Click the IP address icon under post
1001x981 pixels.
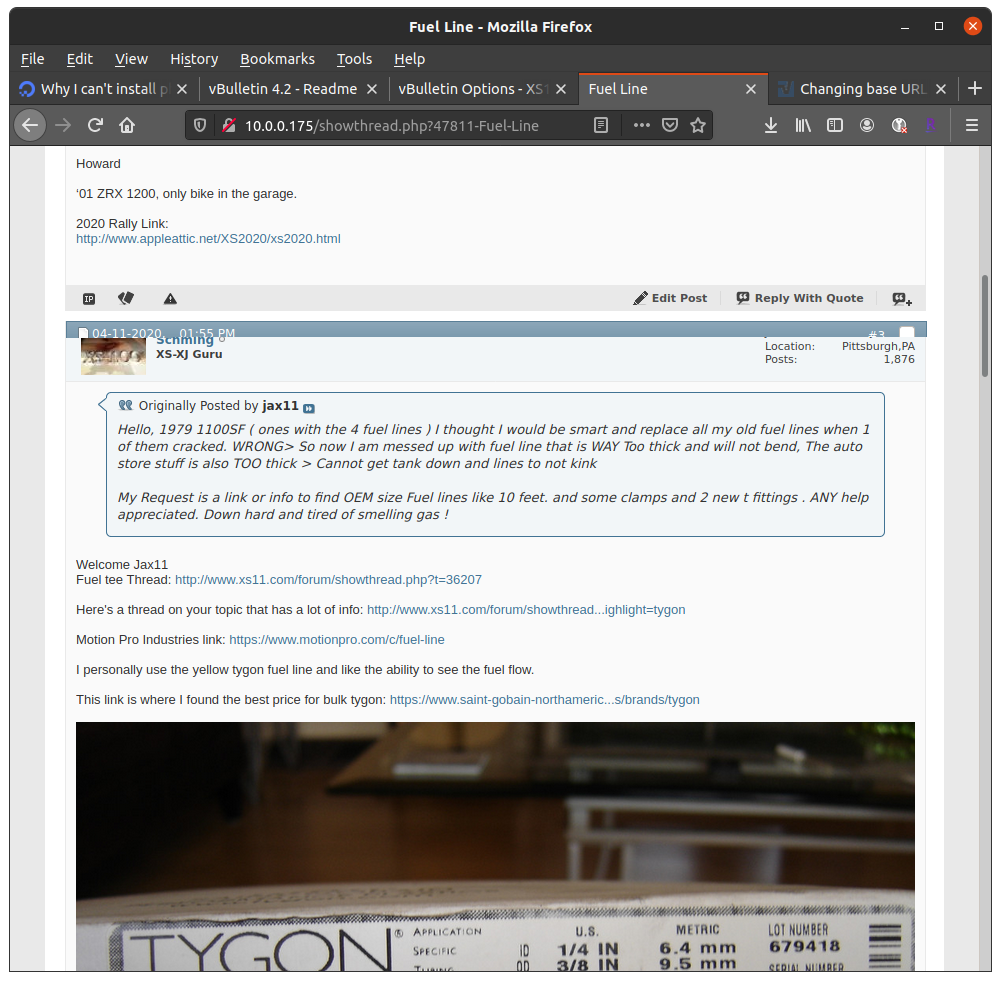(x=89, y=298)
